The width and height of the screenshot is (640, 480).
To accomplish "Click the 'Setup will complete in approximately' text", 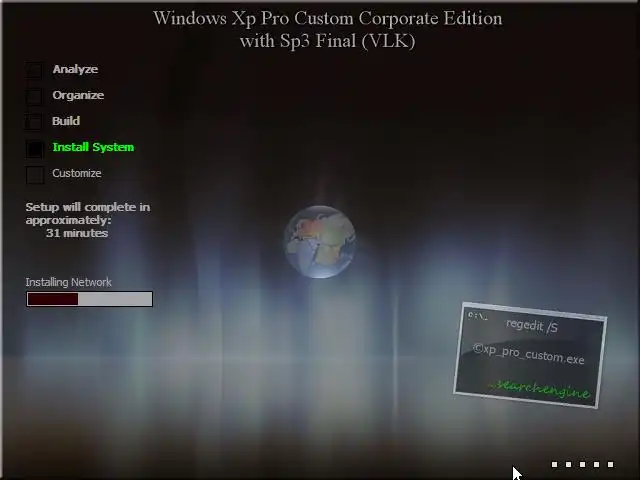I will point(88,213).
